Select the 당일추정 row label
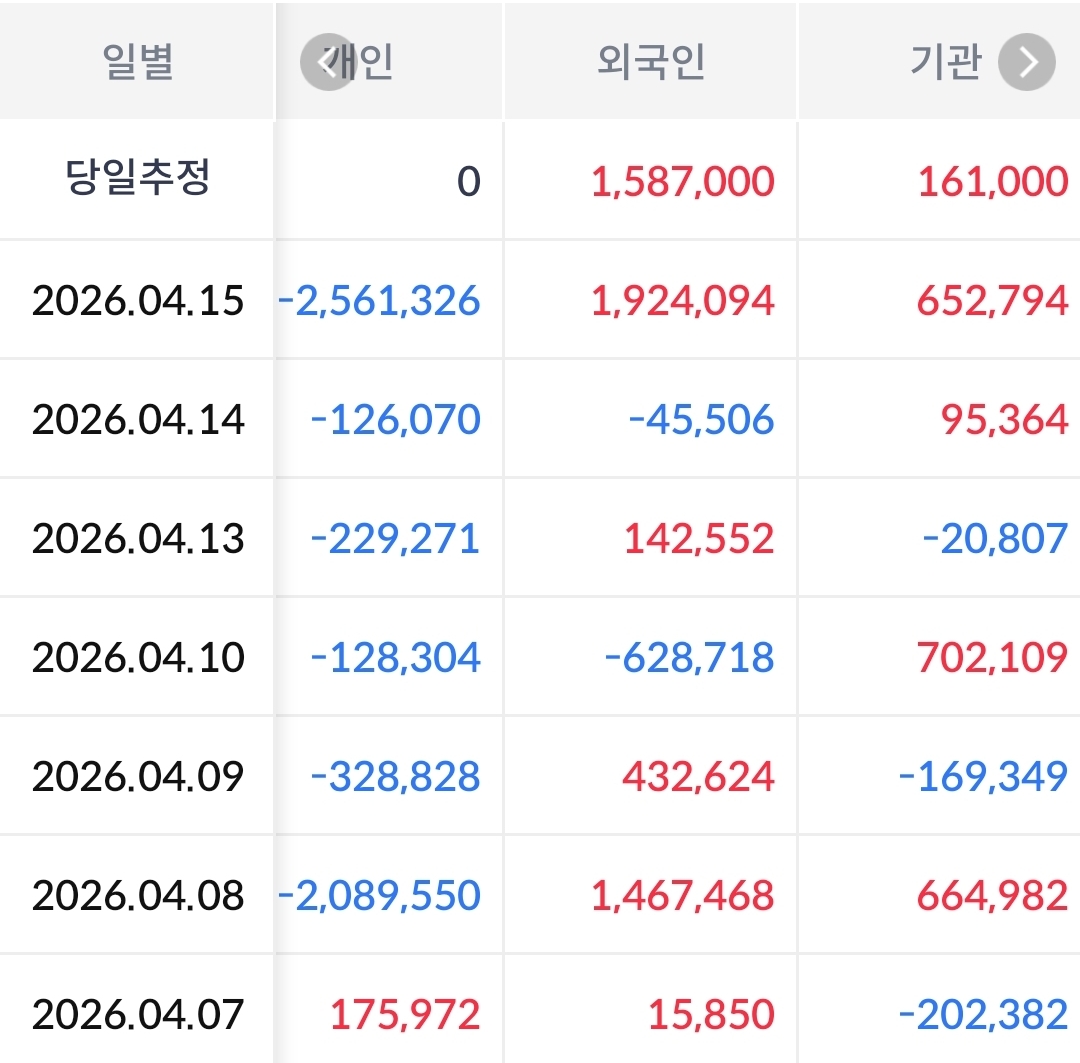1080x1063 pixels. (138, 180)
